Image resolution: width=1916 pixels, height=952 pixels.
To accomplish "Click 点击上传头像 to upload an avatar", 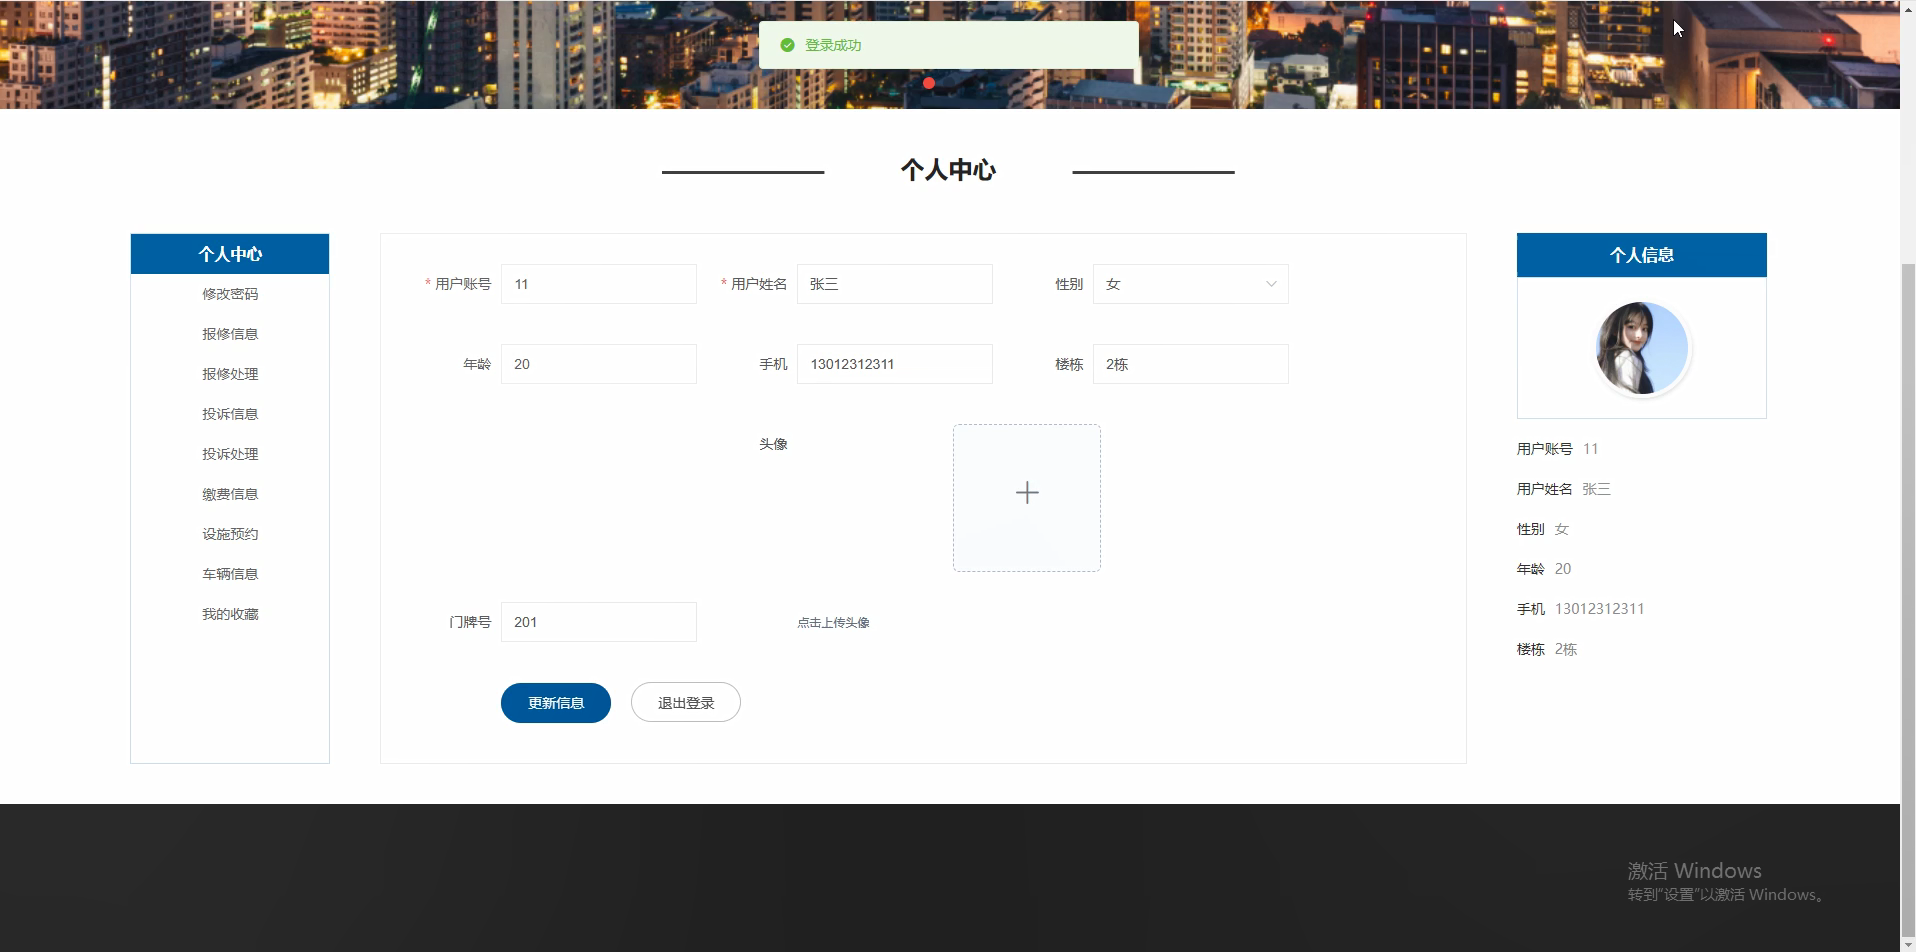I will click(x=833, y=622).
